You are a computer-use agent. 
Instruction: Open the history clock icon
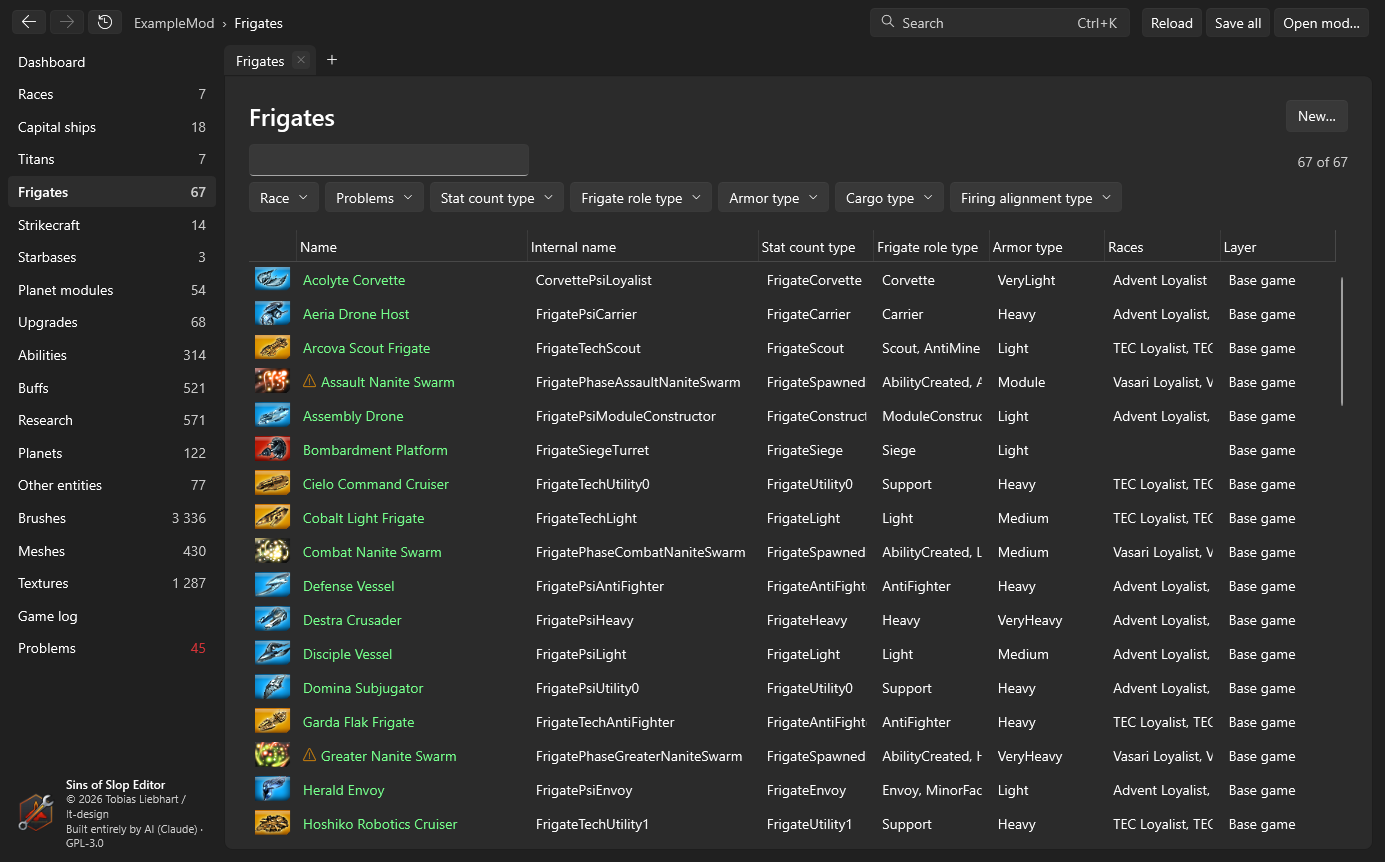point(105,22)
